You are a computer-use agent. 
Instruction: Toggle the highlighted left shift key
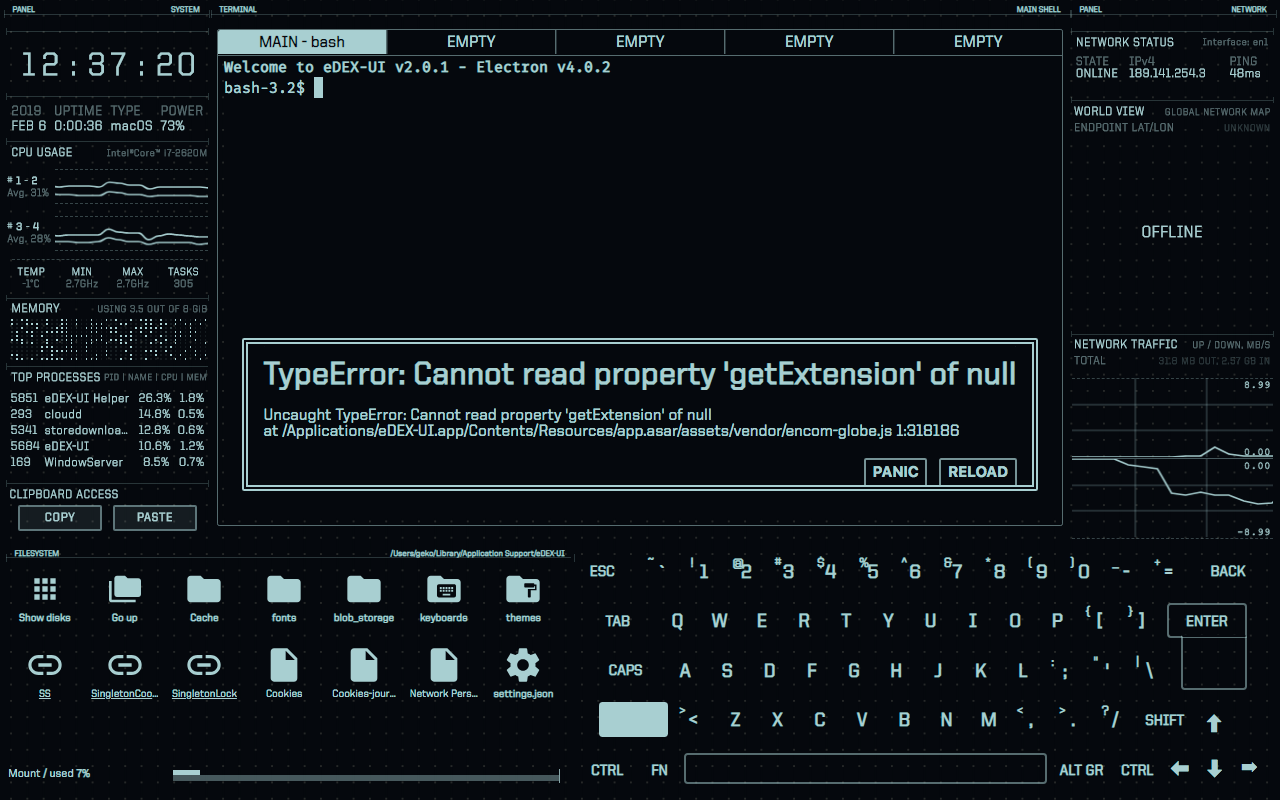(633, 720)
